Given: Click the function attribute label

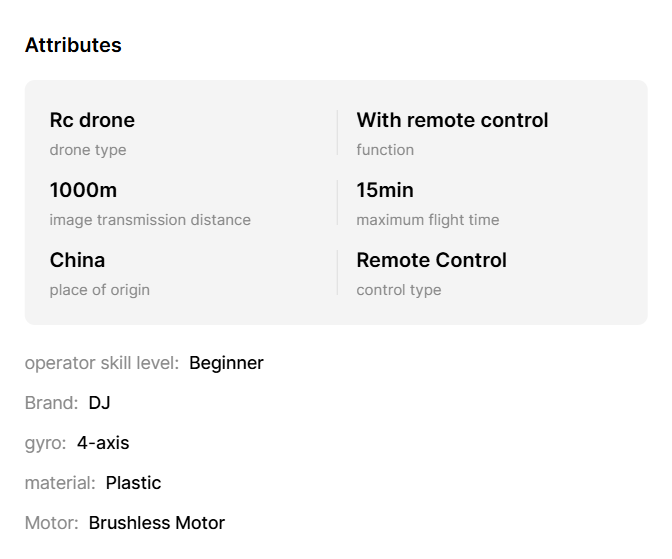Looking at the screenshot, I should [385, 150].
